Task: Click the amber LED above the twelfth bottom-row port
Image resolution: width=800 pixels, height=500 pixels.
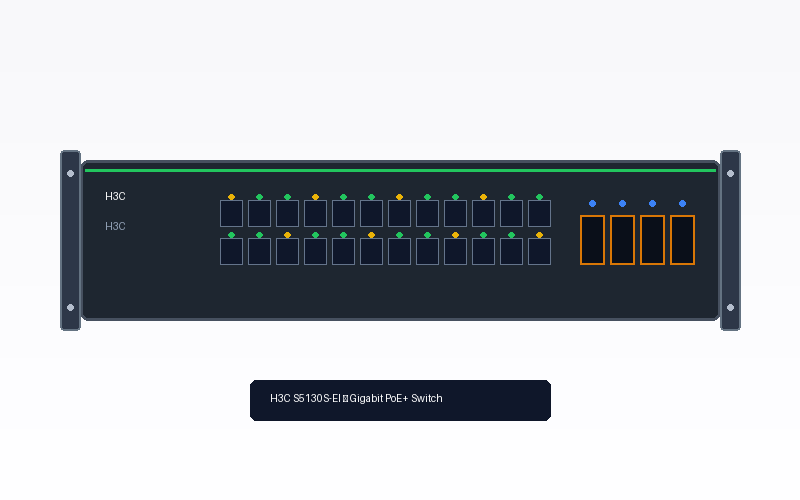Action: click(539, 235)
